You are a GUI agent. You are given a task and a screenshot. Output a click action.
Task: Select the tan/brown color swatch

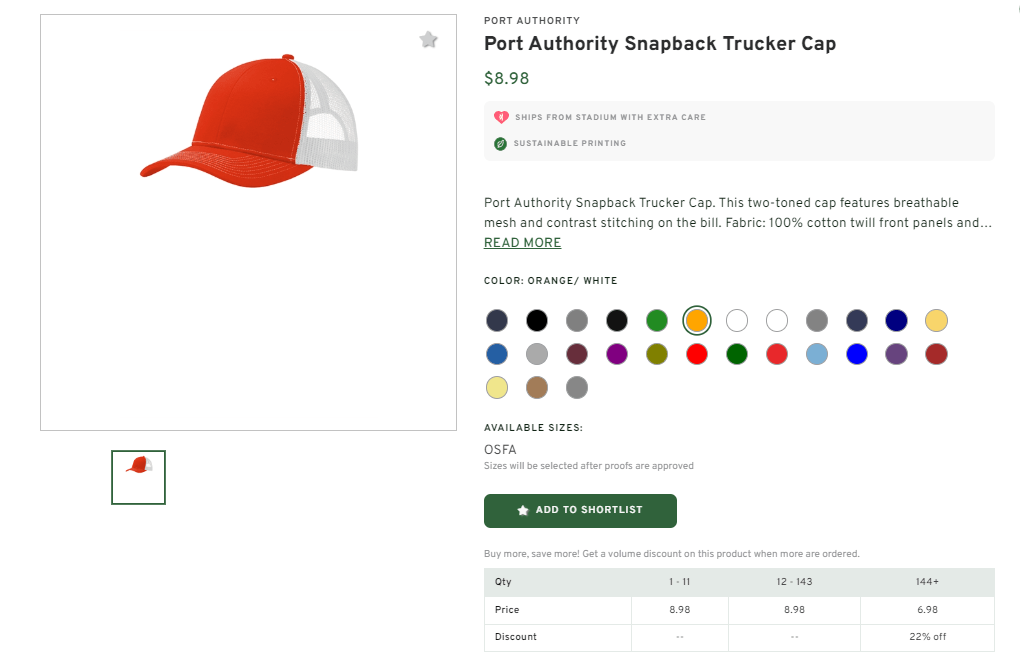coord(537,387)
